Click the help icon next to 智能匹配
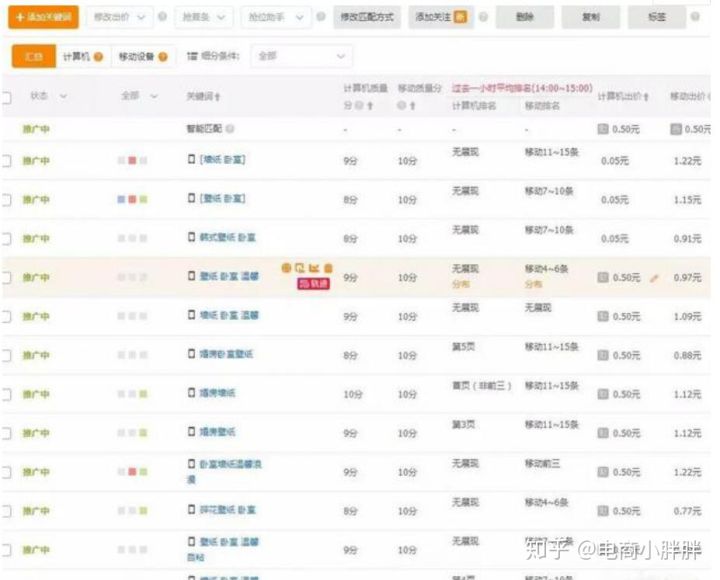Screen dimensions: 720x580 point(231,129)
